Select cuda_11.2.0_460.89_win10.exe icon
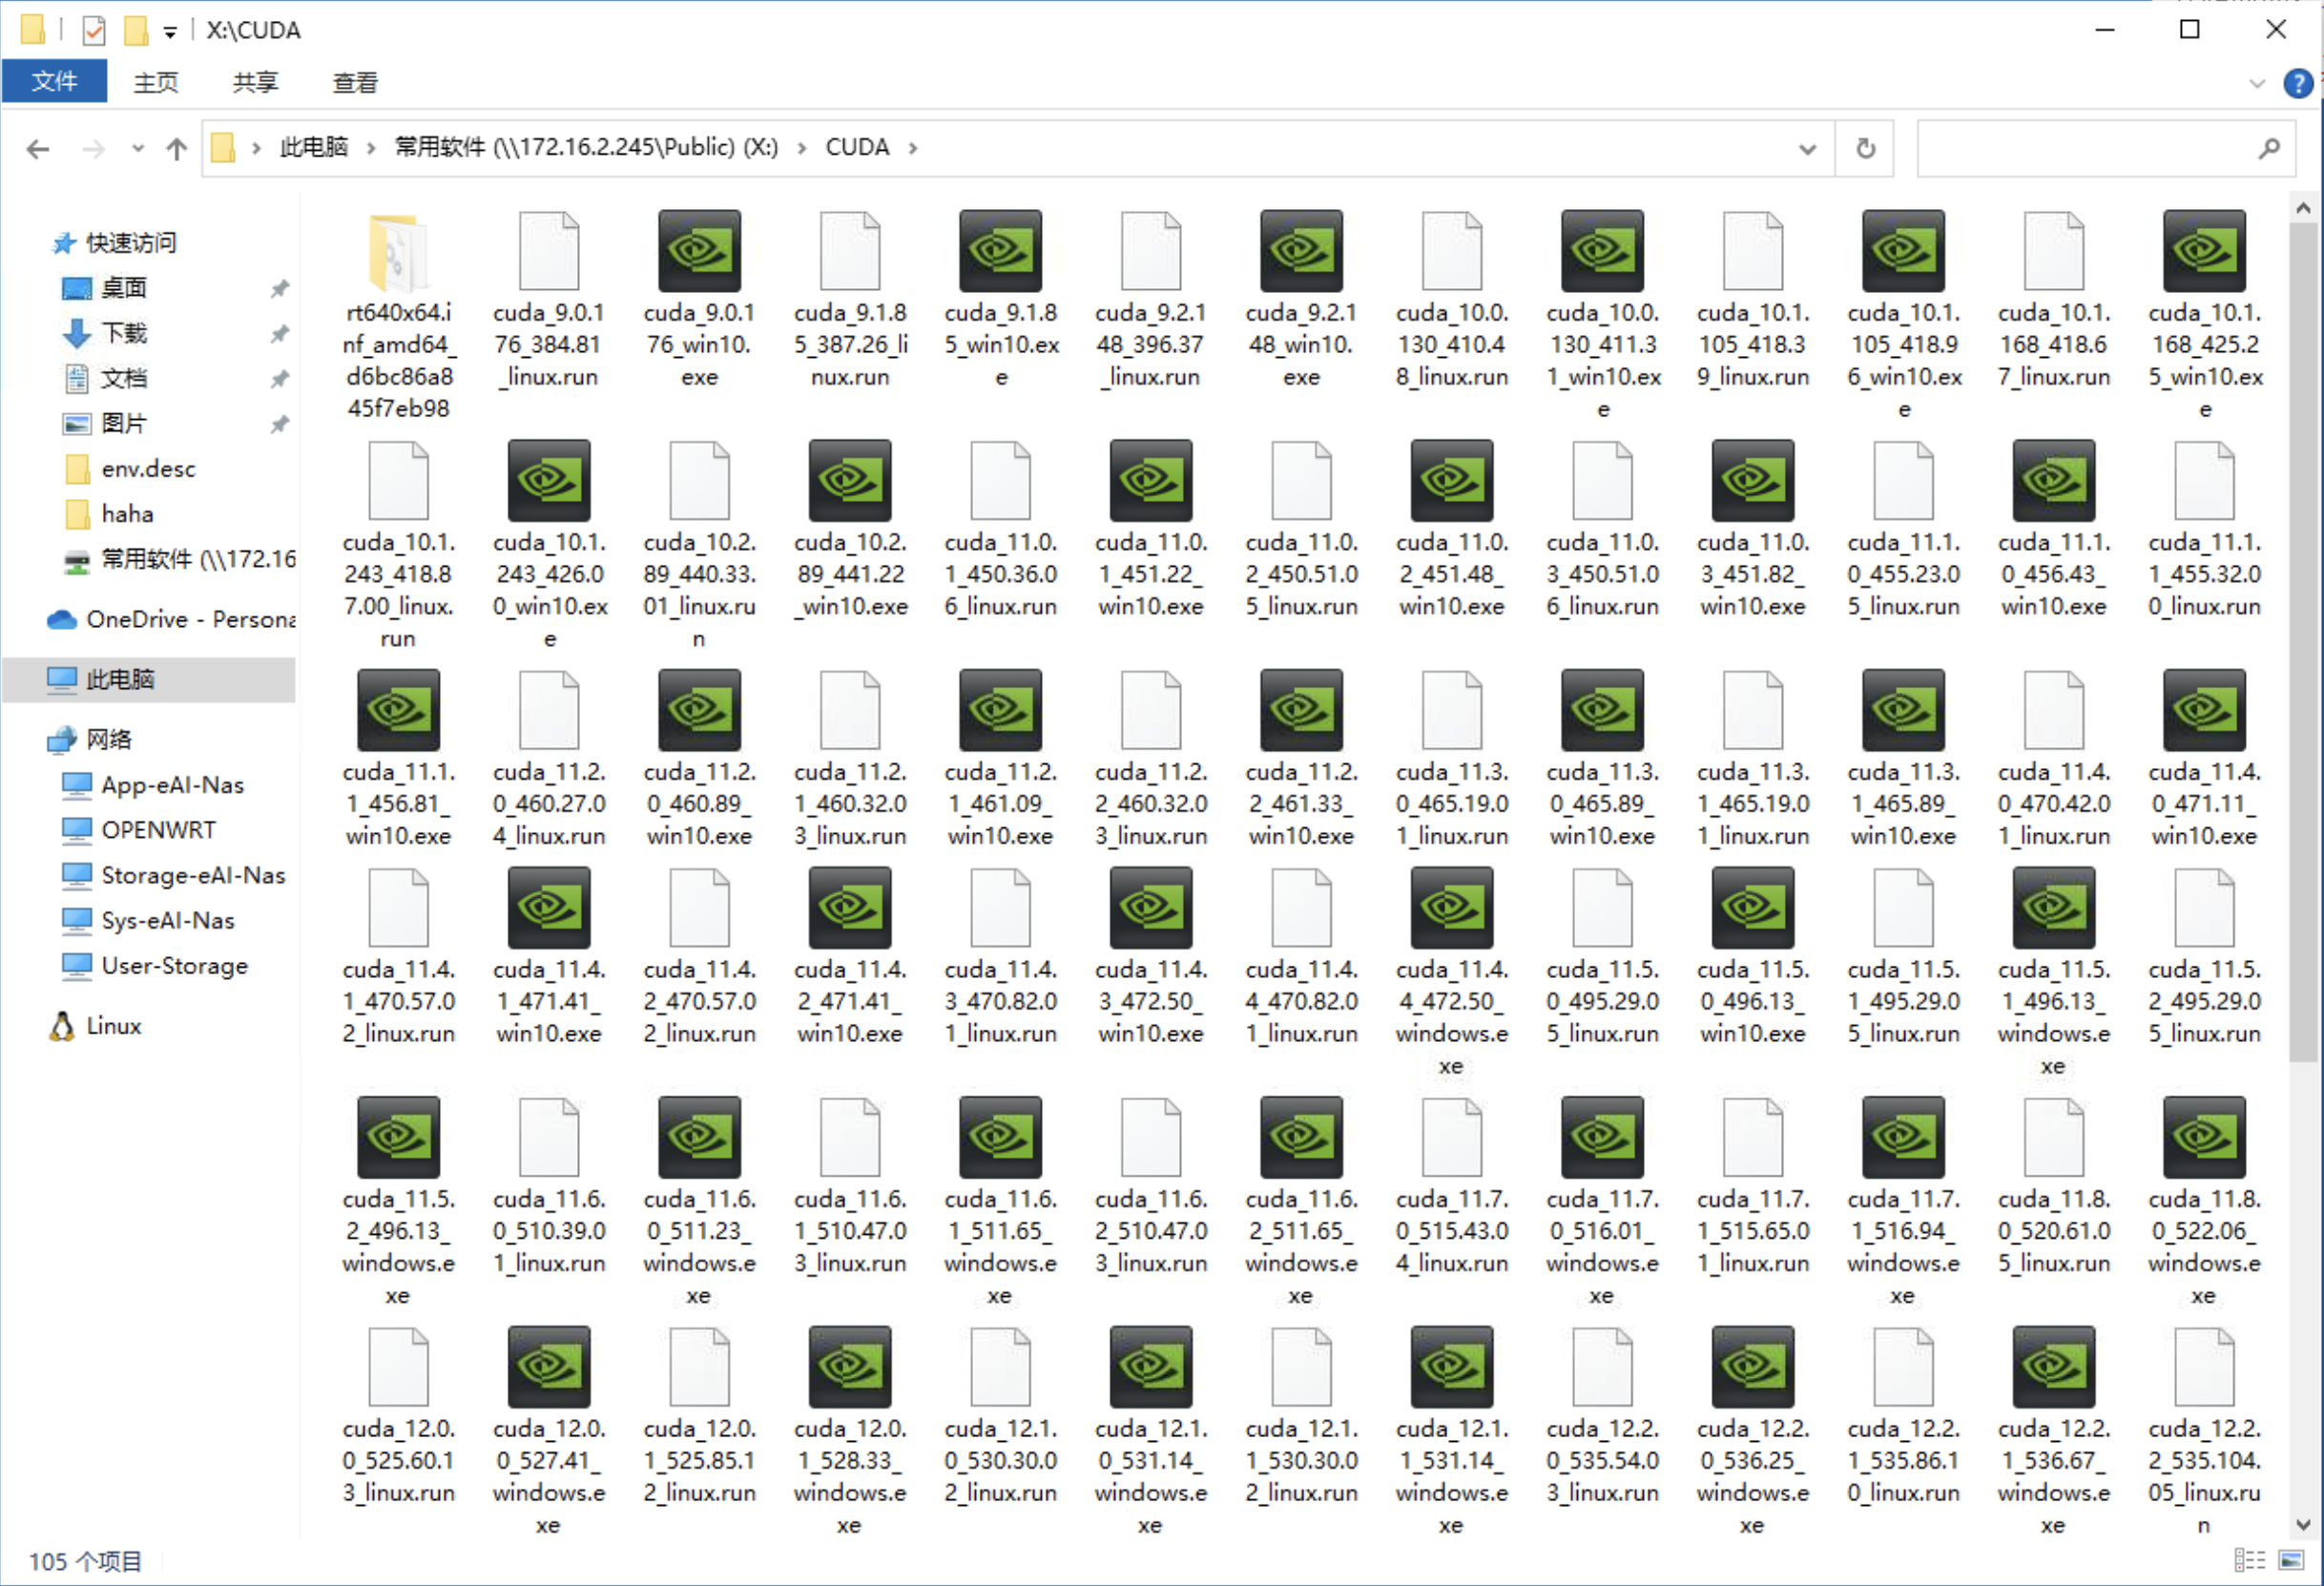2324x1586 pixels. click(x=699, y=710)
